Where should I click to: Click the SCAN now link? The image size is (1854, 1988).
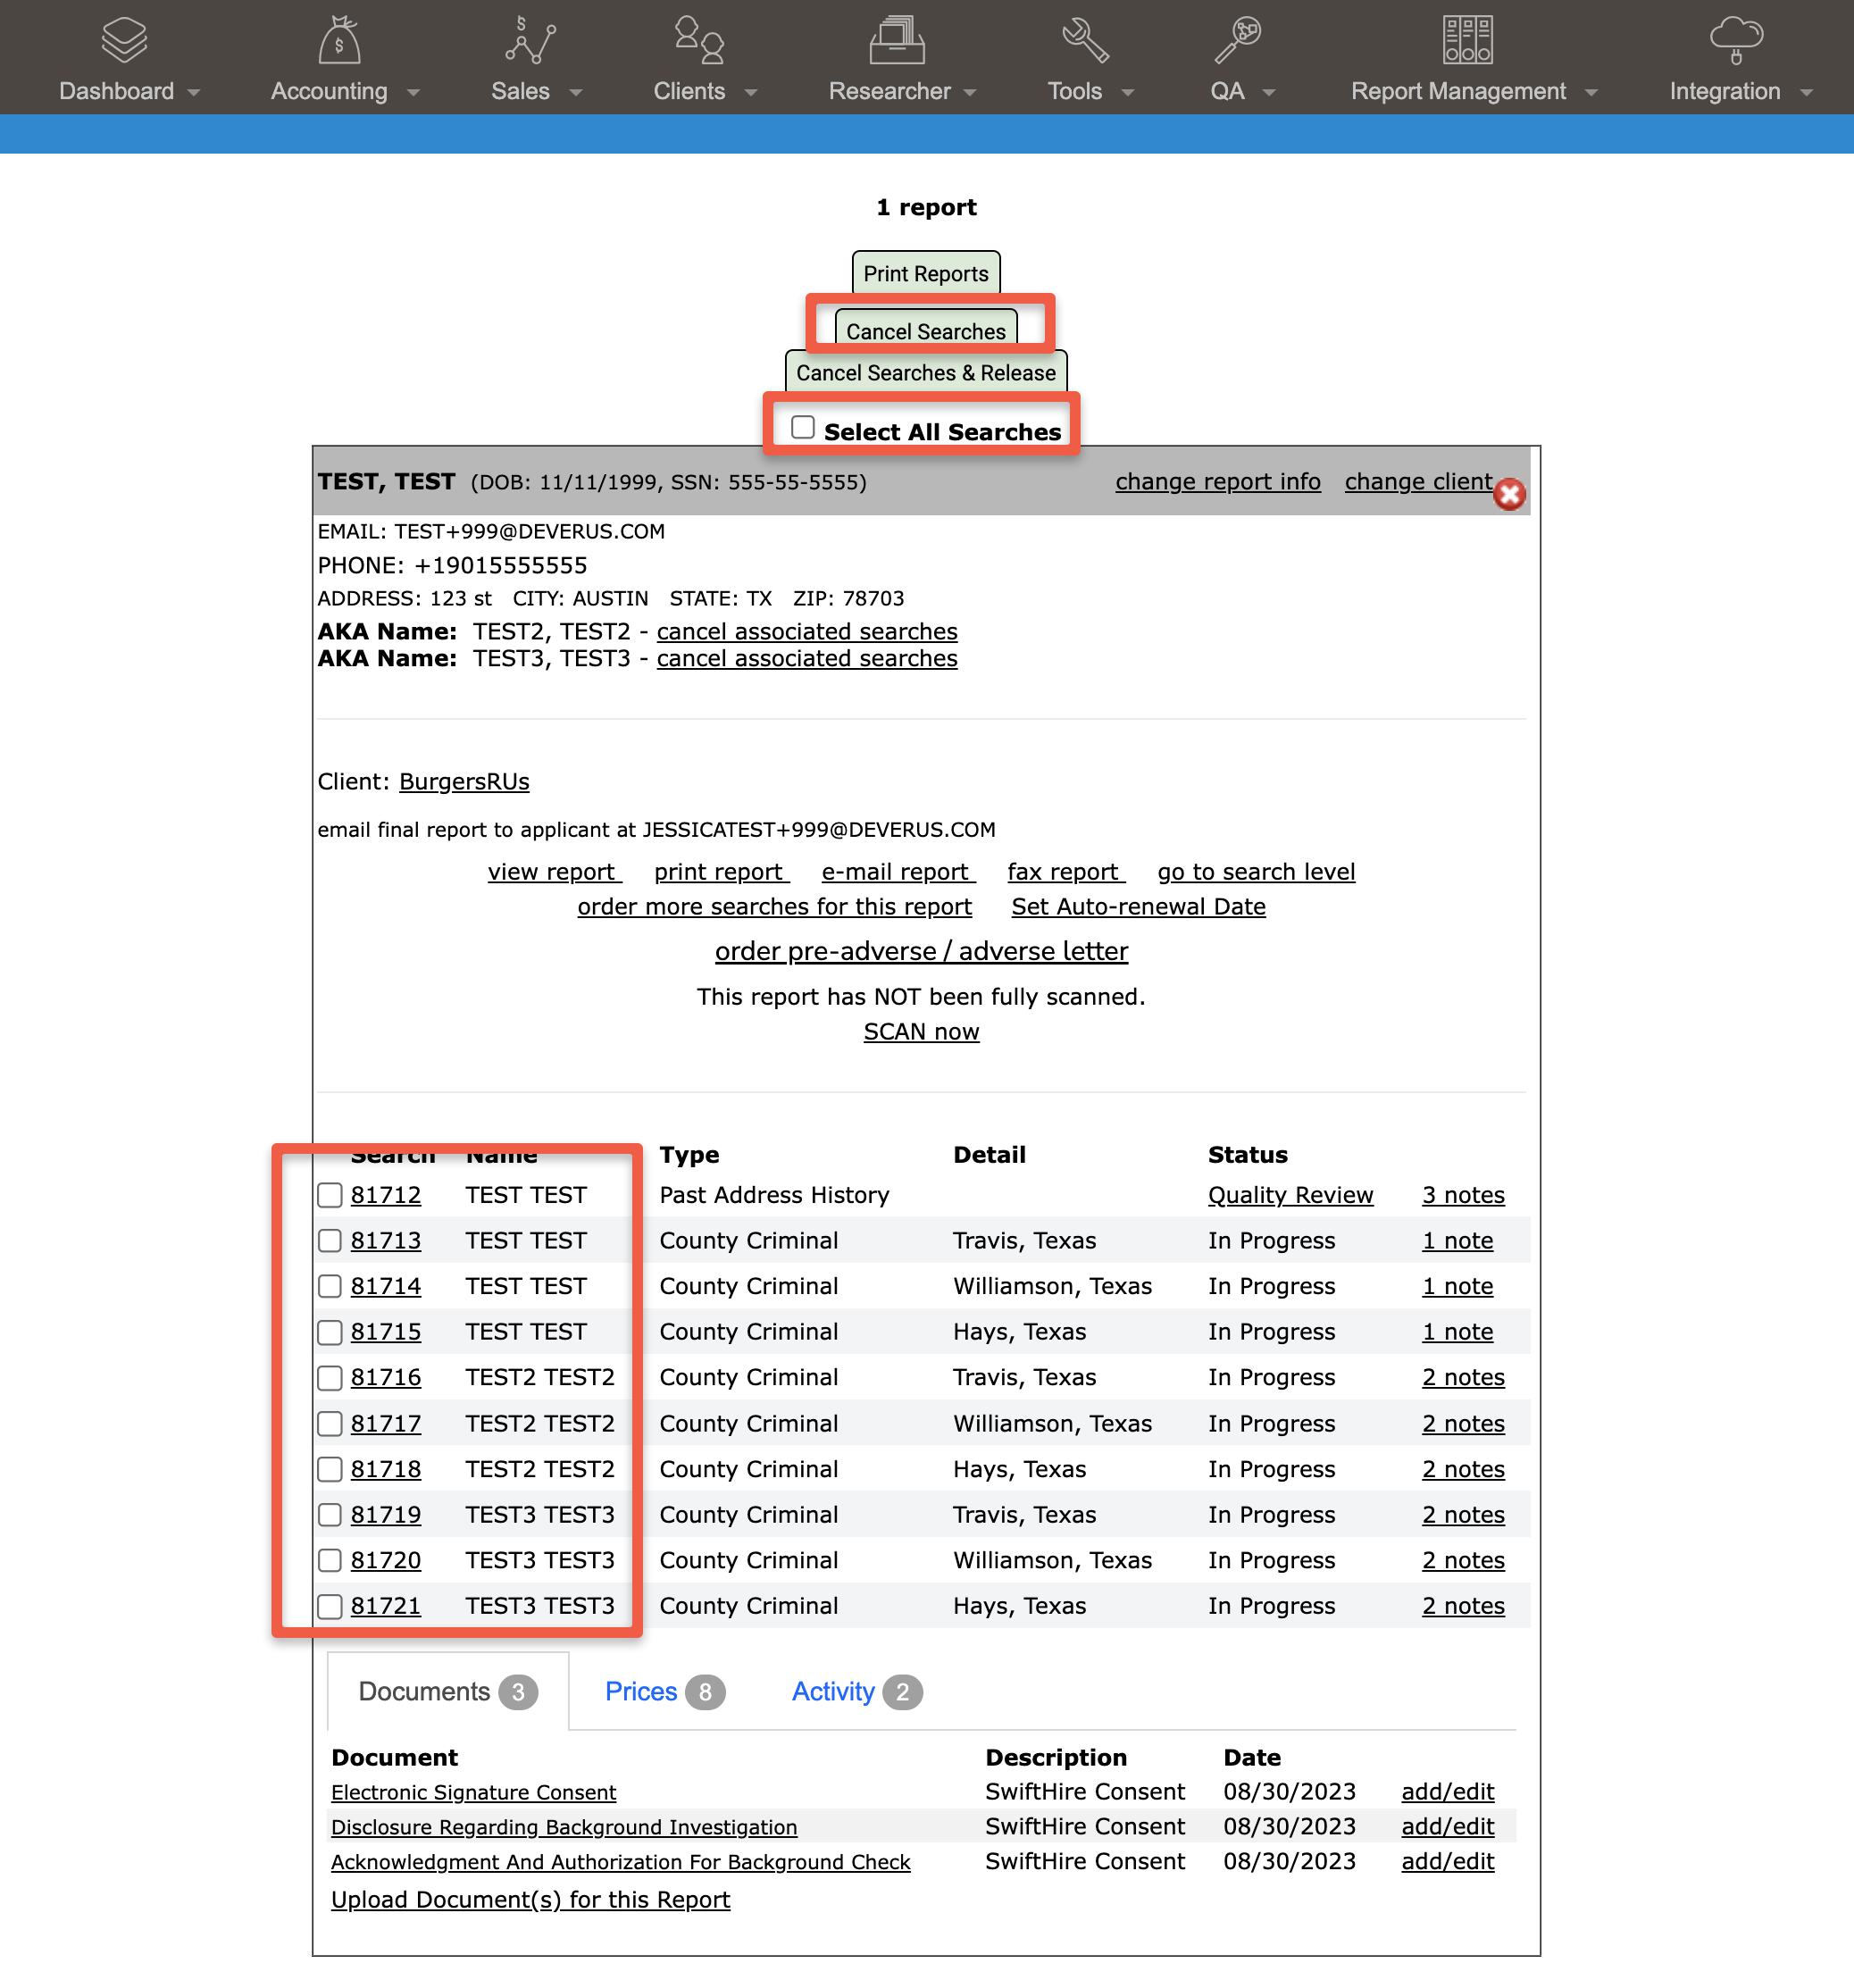pyautogui.click(x=921, y=1032)
